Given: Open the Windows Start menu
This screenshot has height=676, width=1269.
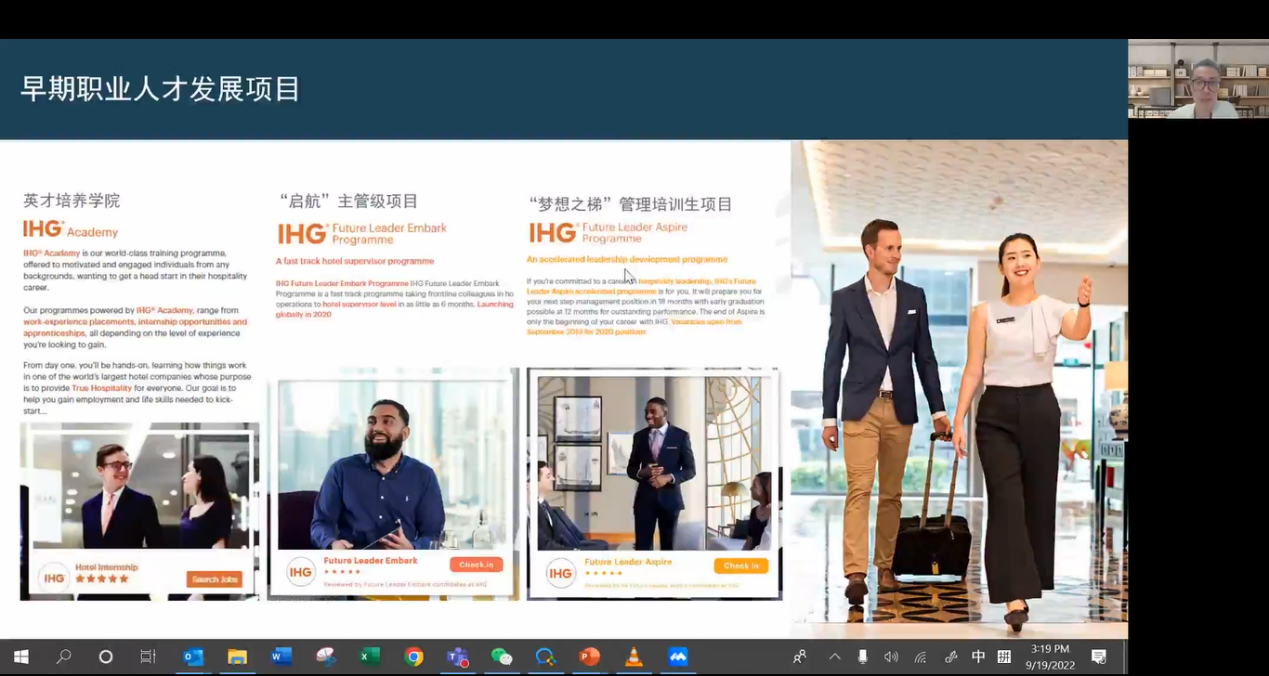Looking at the screenshot, I should click(x=20, y=657).
